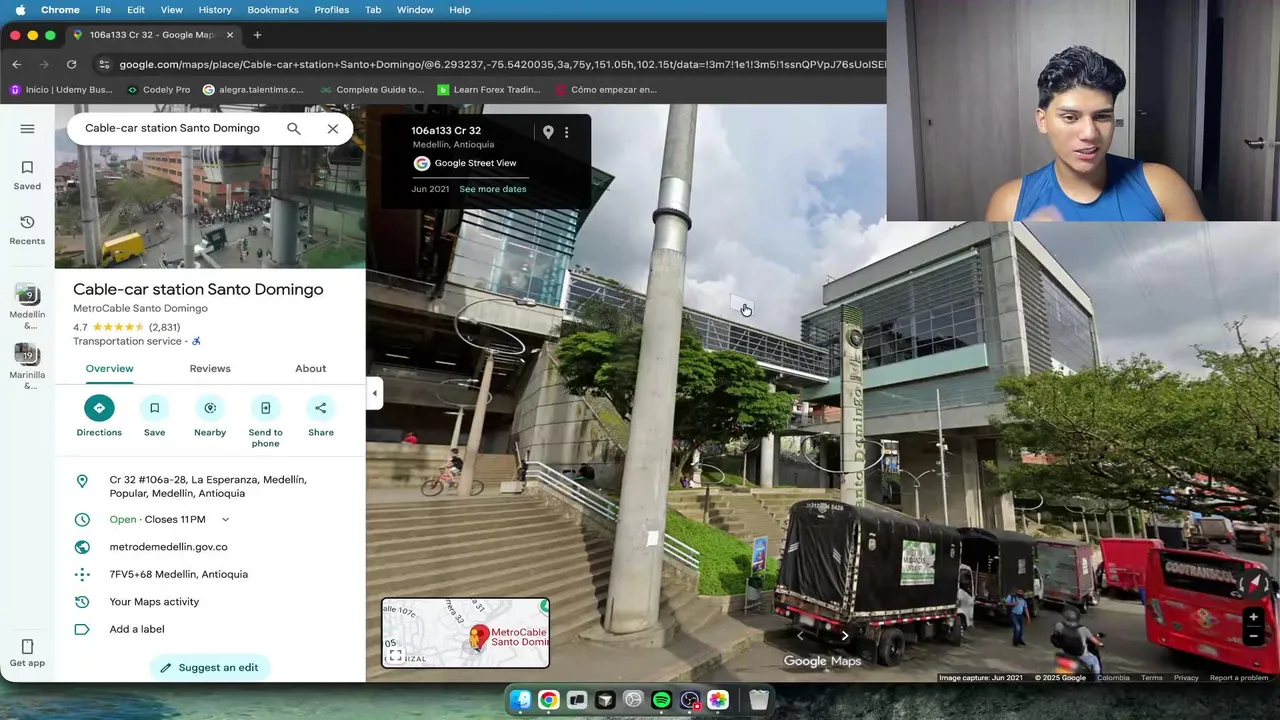Open the place header photo
The width and height of the screenshot is (1280, 720).
210,207
